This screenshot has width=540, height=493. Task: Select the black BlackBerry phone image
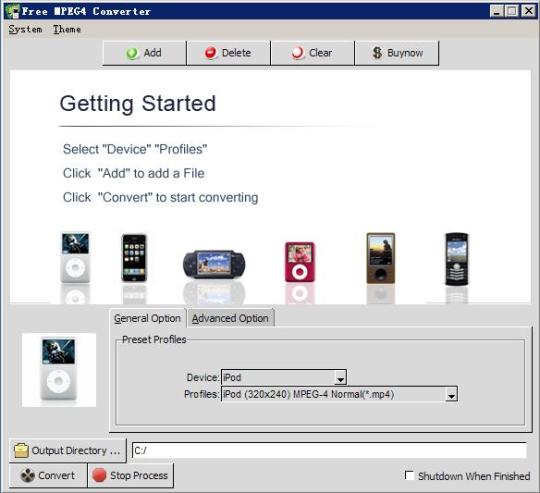457,259
